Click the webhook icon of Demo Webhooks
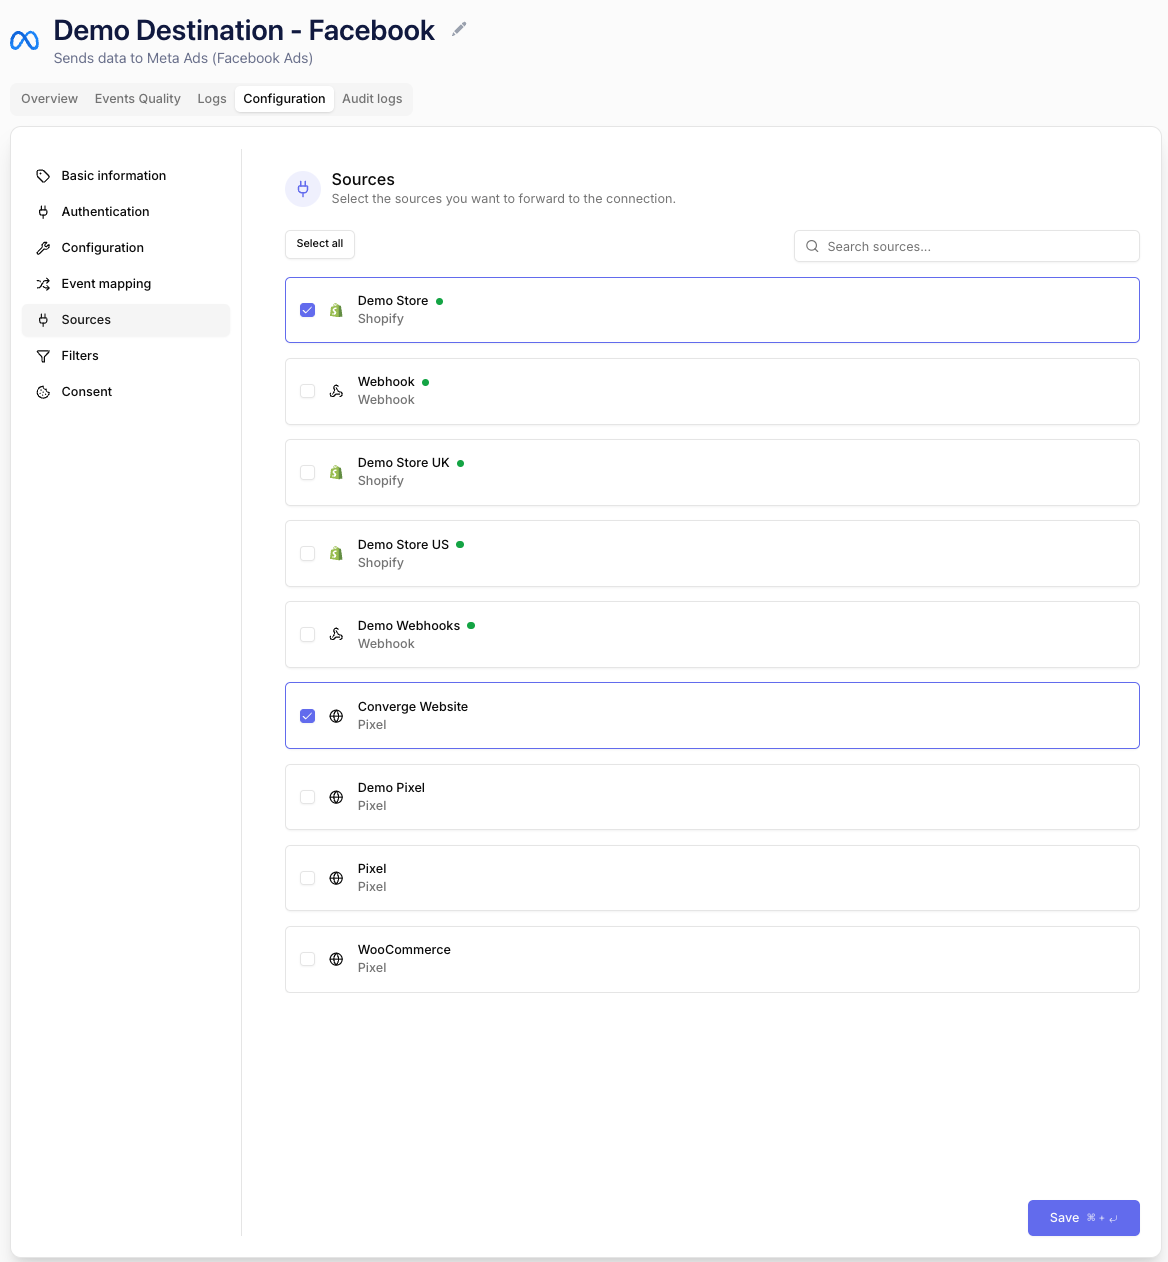 tap(336, 634)
